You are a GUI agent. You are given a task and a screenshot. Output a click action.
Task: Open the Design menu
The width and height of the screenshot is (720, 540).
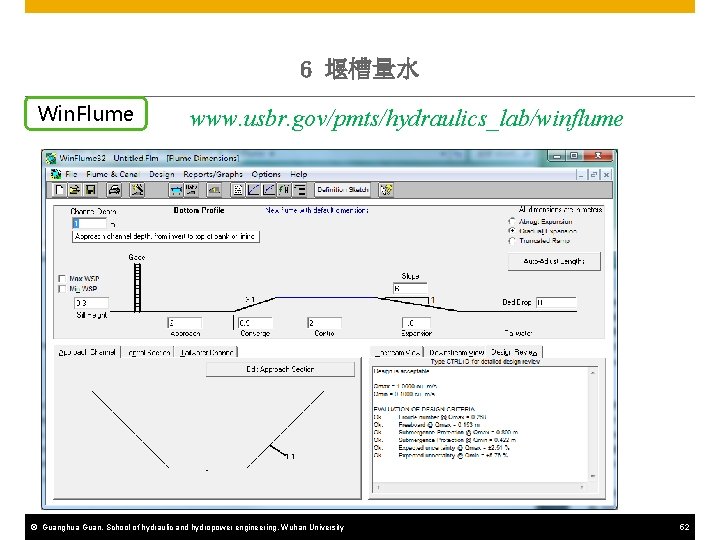point(162,174)
